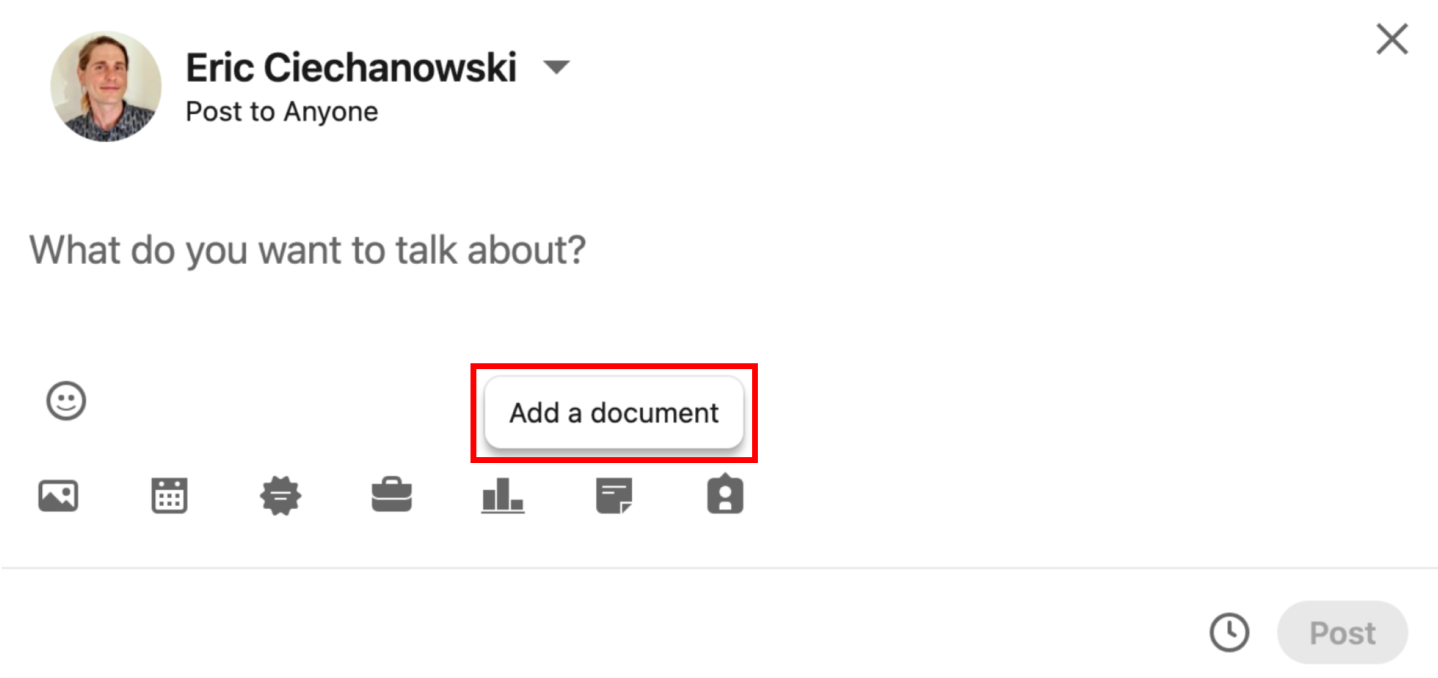This screenshot has height=678, width=1438.
Task: Add a photo using the image icon
Action: click(58, 496)
